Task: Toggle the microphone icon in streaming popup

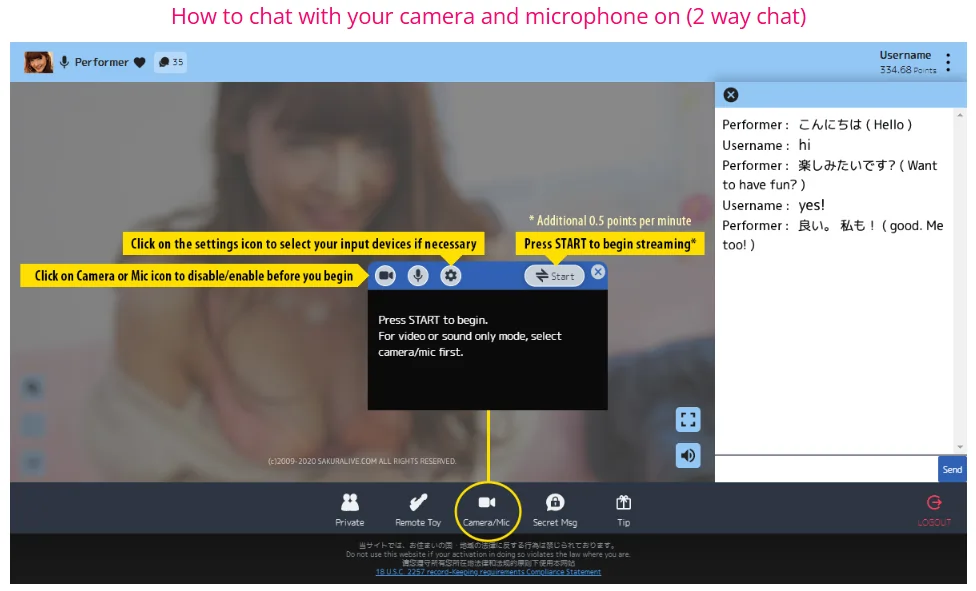Action: pos(418,275)
